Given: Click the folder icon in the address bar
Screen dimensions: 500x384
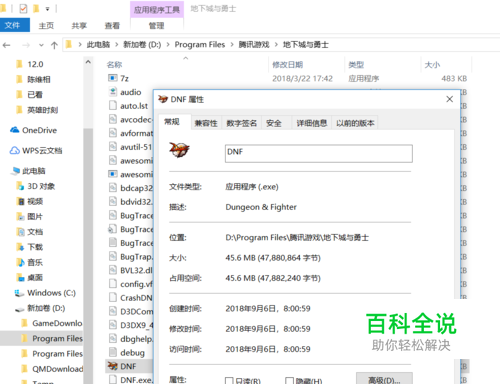Looking at the screenshot, I should (x=69, y=44).
